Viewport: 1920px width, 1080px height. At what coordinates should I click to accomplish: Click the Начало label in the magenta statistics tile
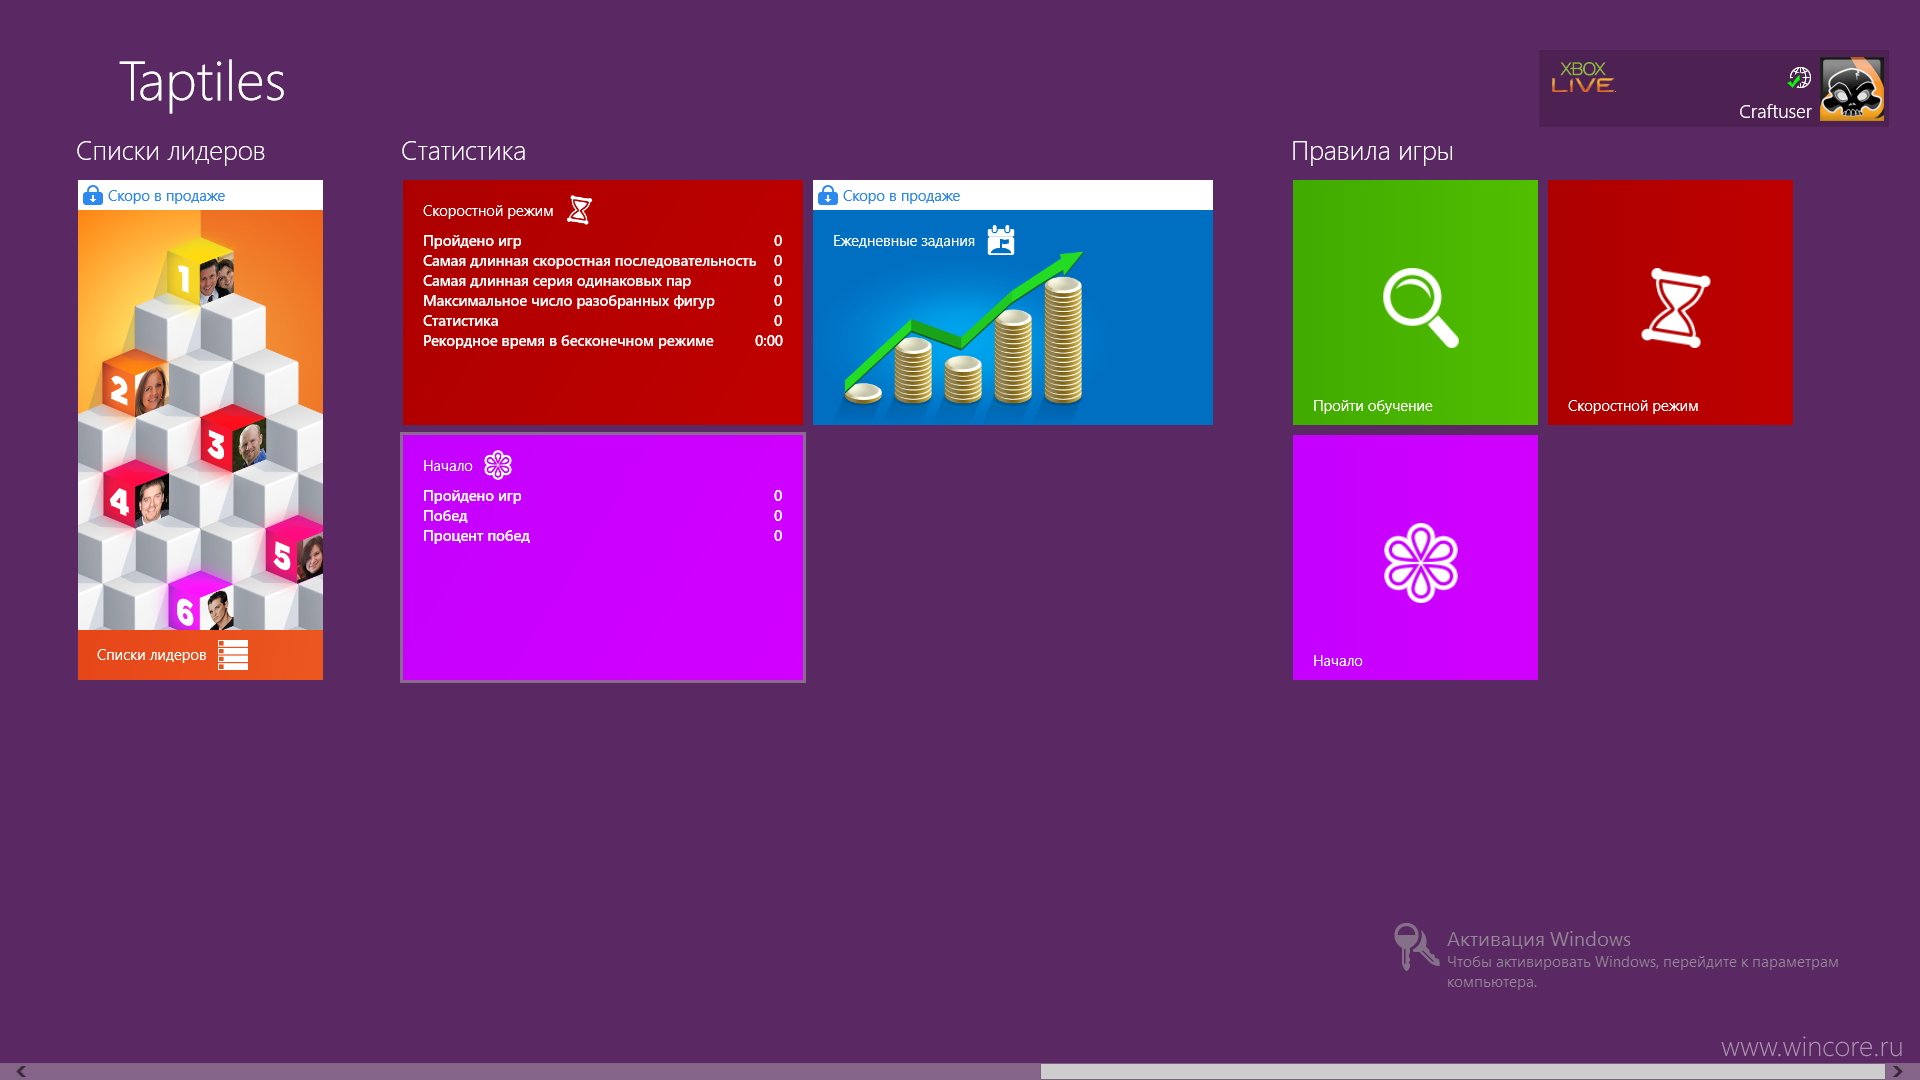tap(448, 466)
